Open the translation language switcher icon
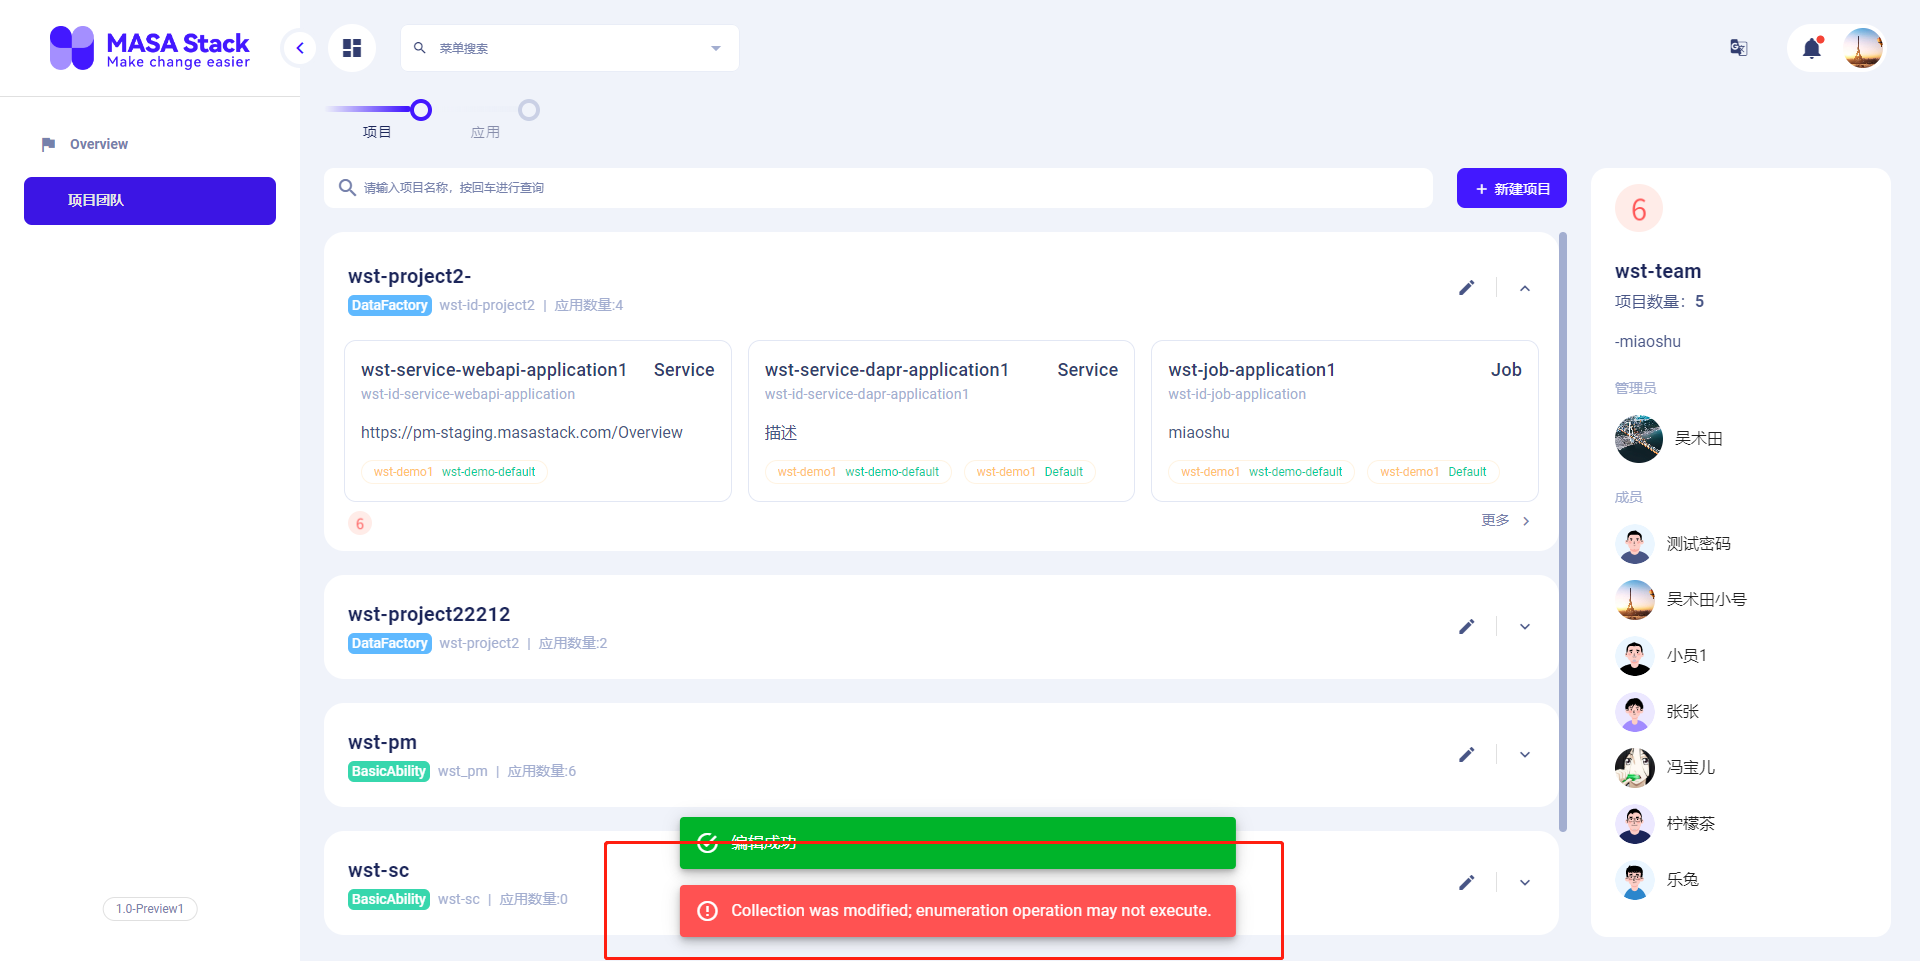Screen dimensions: 1920x961 pyautogui.click(x=1738, y=47)
